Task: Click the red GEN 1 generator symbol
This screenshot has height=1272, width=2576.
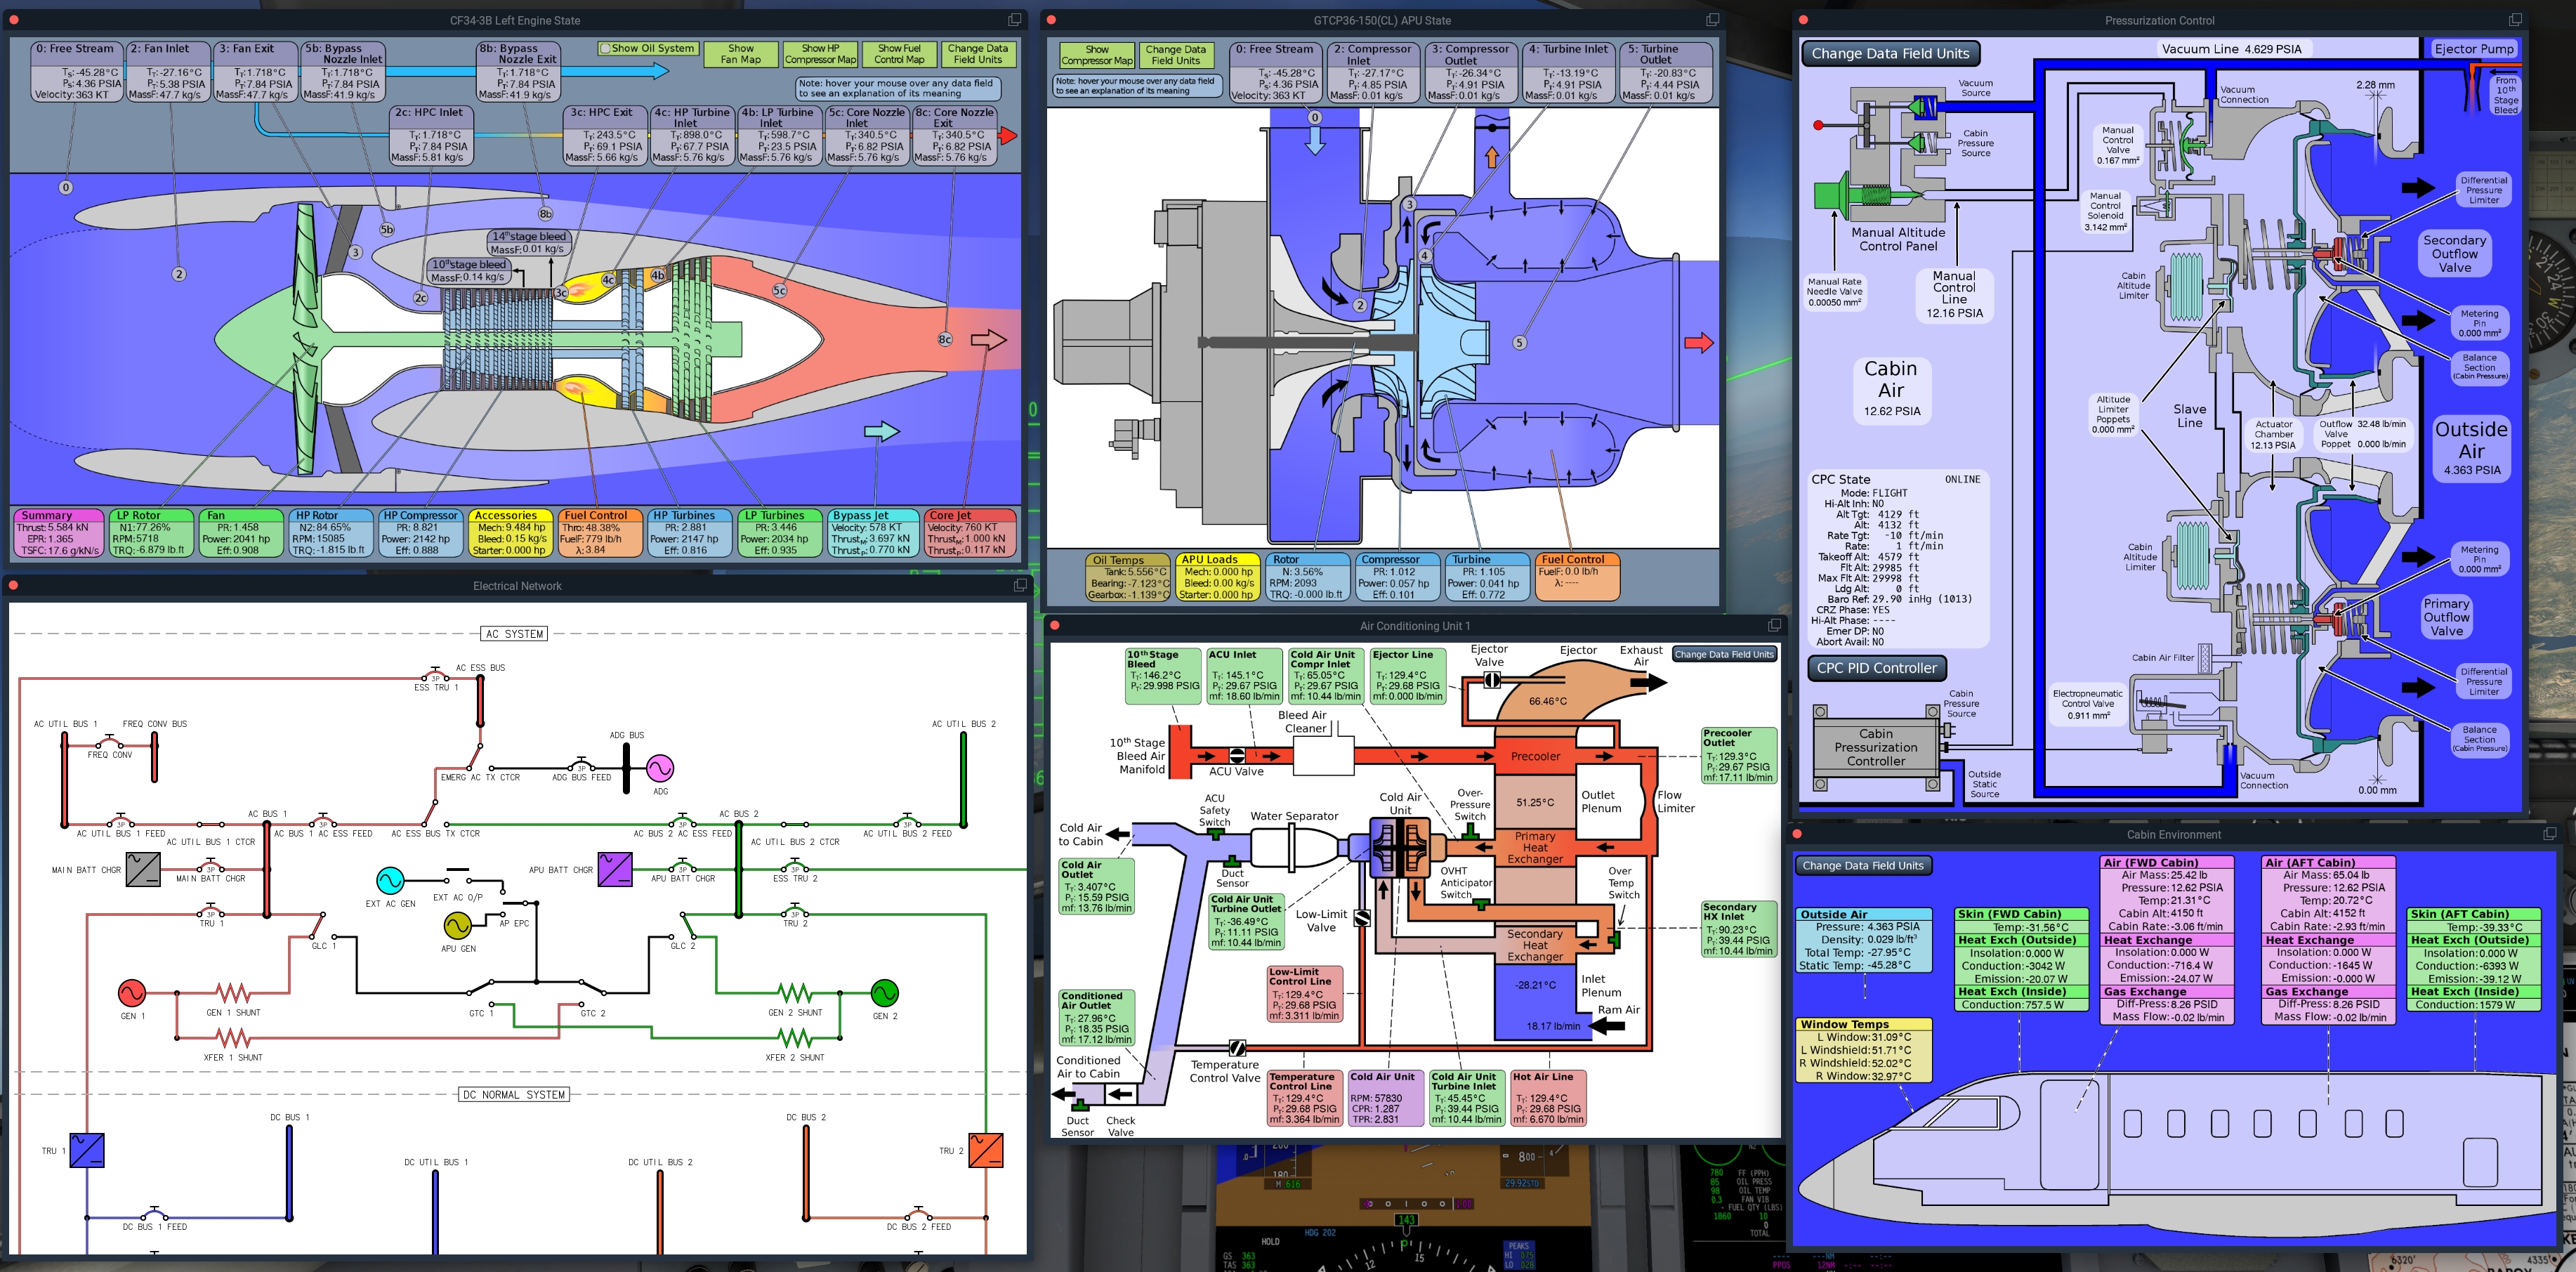Action: pyautogui.click(x=131, y=992)
